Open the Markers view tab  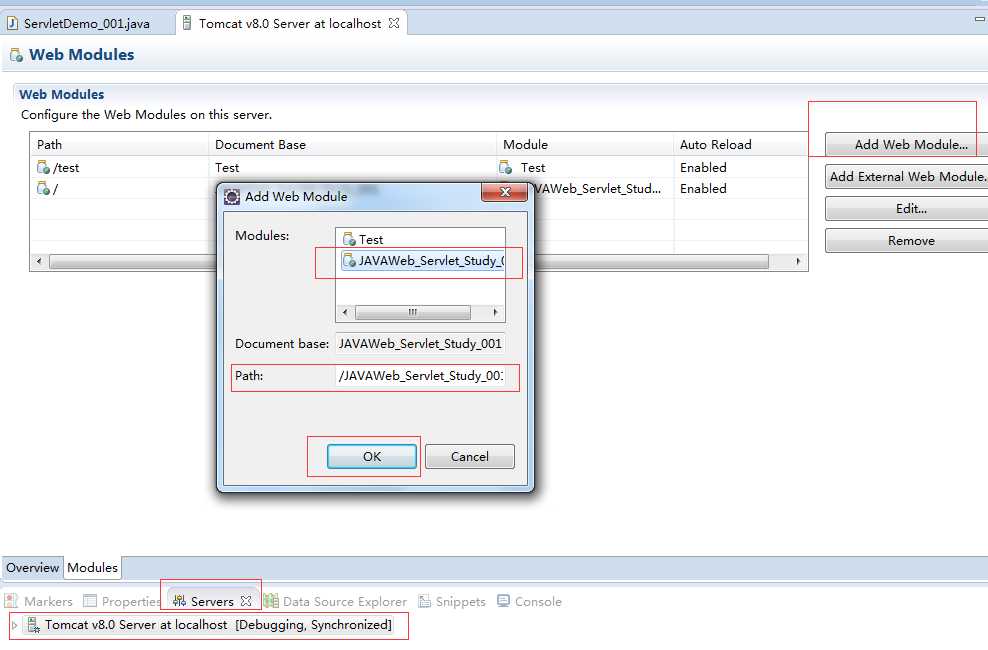(39, 602)
